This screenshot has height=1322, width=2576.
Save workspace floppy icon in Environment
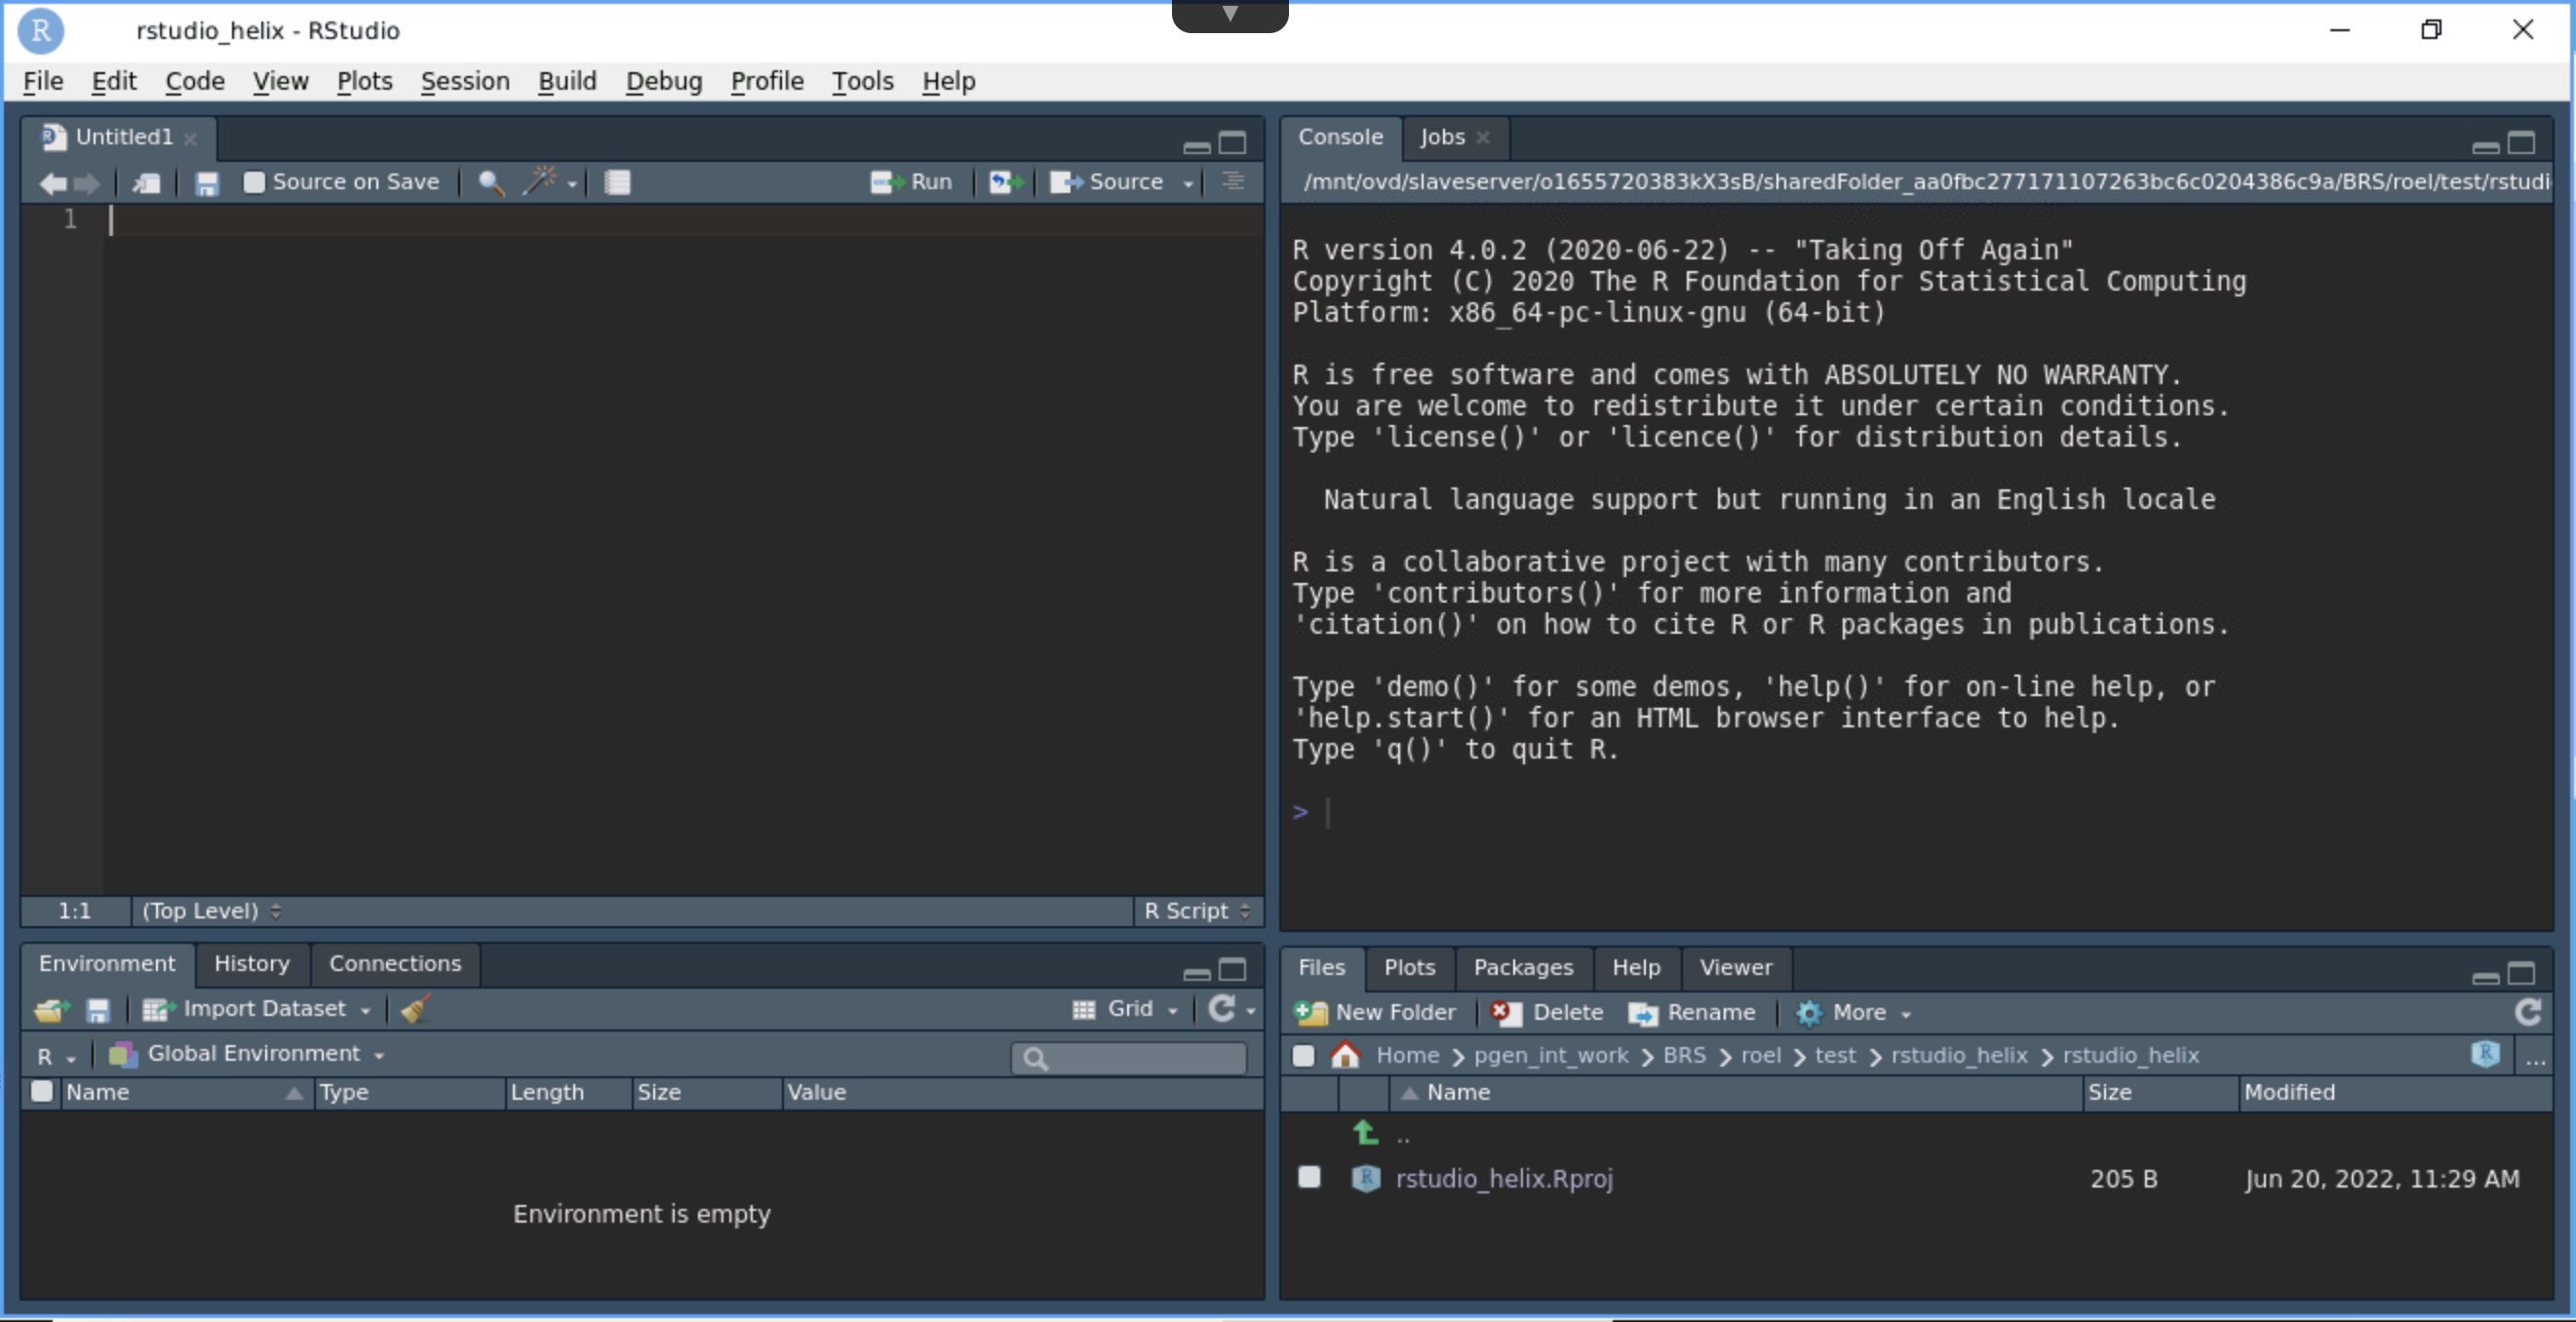(98, 1010)
